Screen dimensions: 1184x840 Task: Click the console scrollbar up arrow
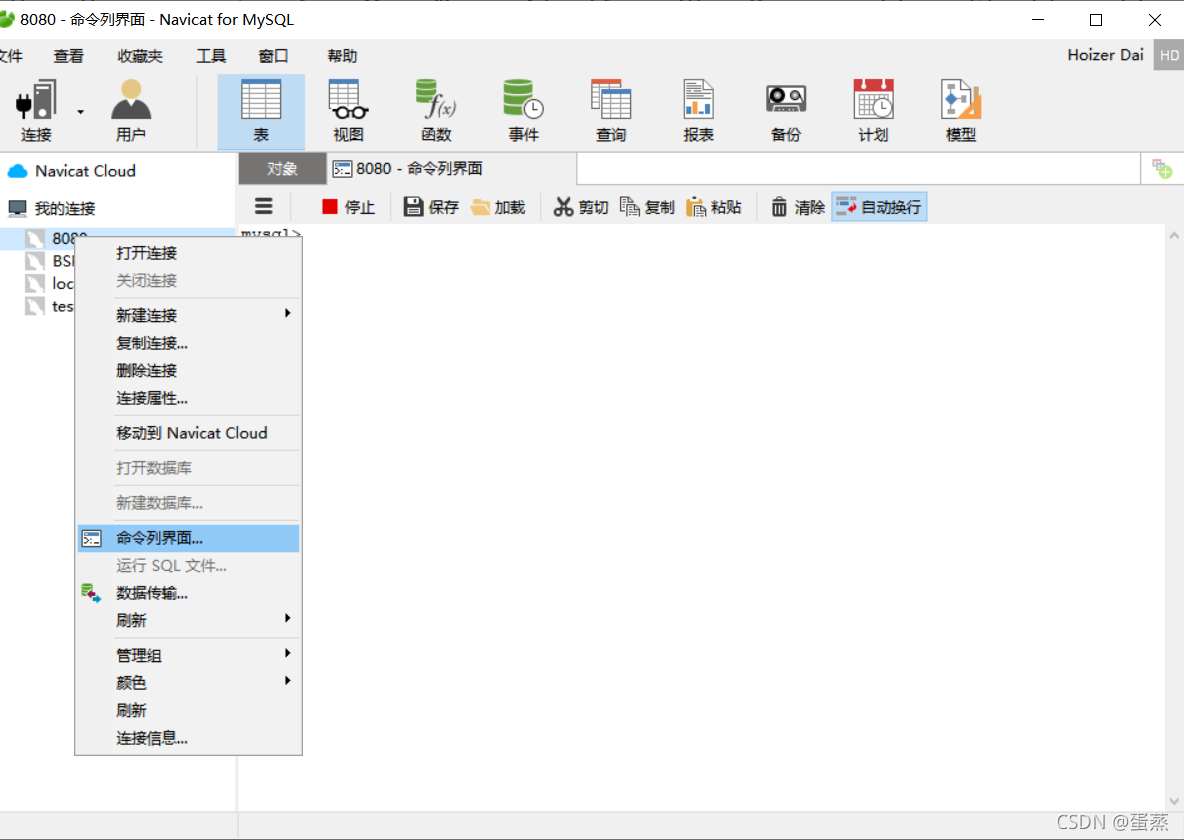(x=1174, y=236)
